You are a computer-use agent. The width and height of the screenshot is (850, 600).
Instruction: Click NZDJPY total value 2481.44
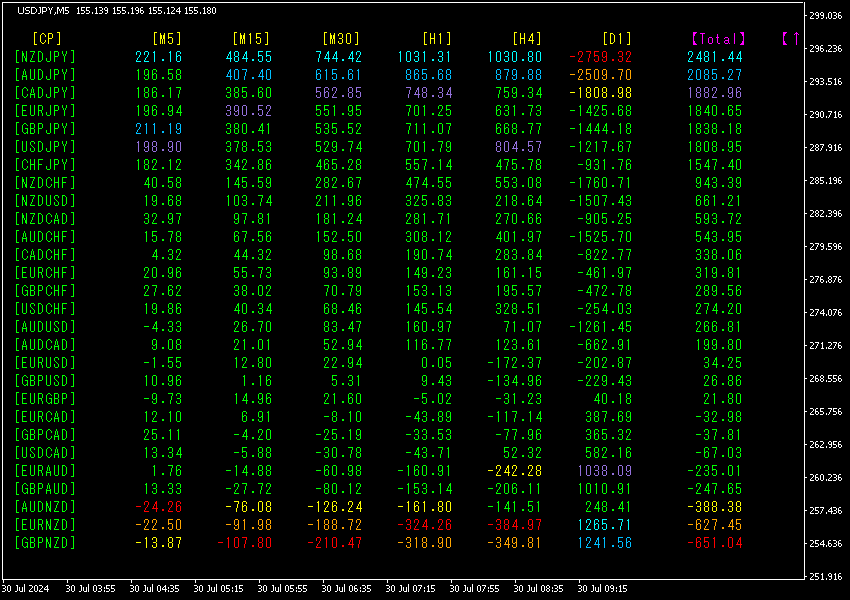tap(714, 57)
